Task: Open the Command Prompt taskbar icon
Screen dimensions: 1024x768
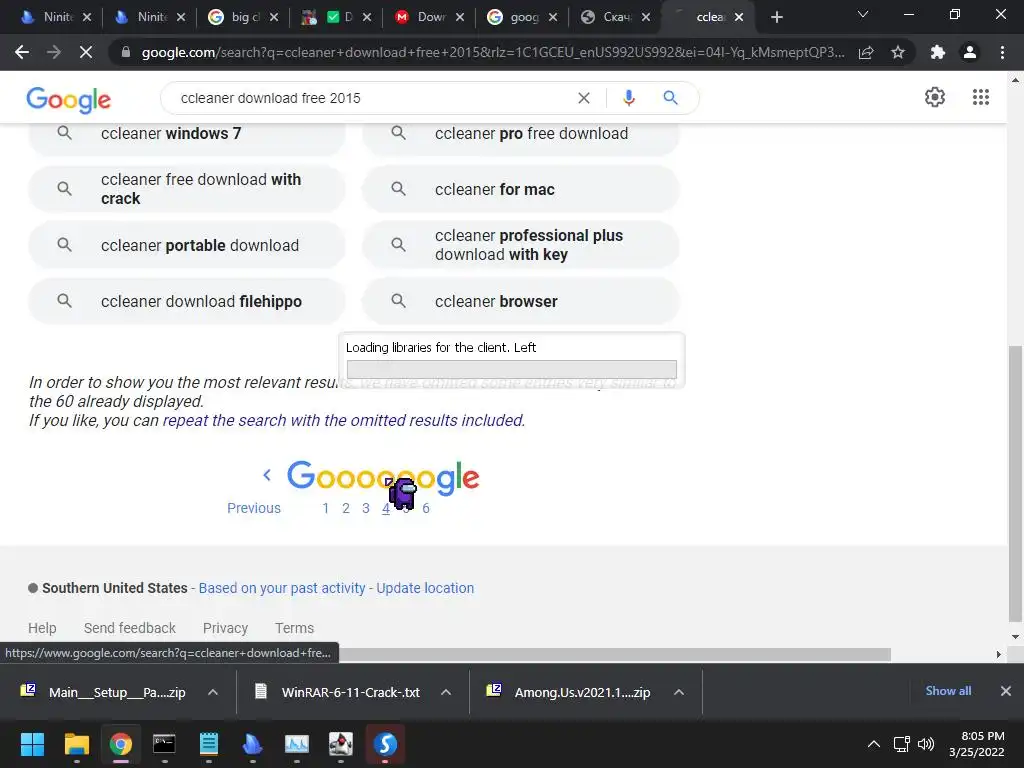Action: click(x=164, y=744)
